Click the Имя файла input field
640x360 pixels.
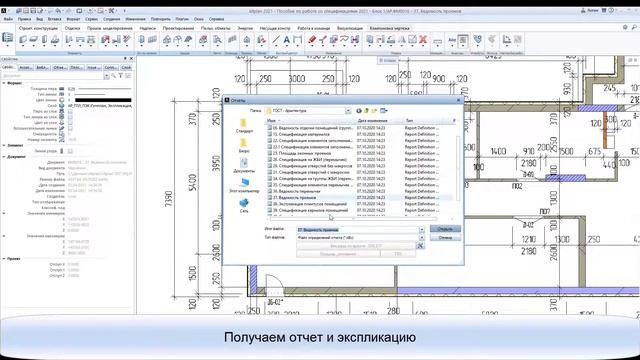point(358,230)
